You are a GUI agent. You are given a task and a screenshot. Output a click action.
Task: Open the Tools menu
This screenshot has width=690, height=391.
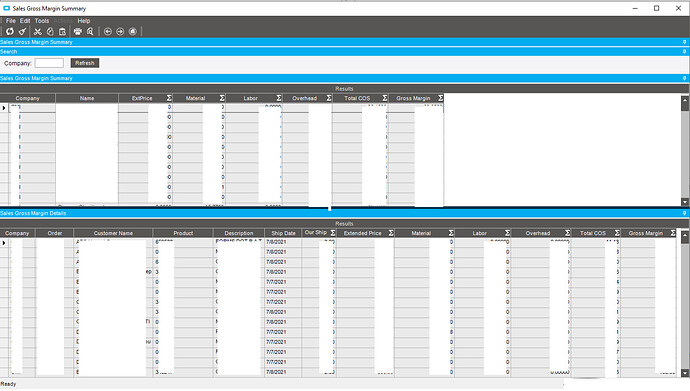42,21
